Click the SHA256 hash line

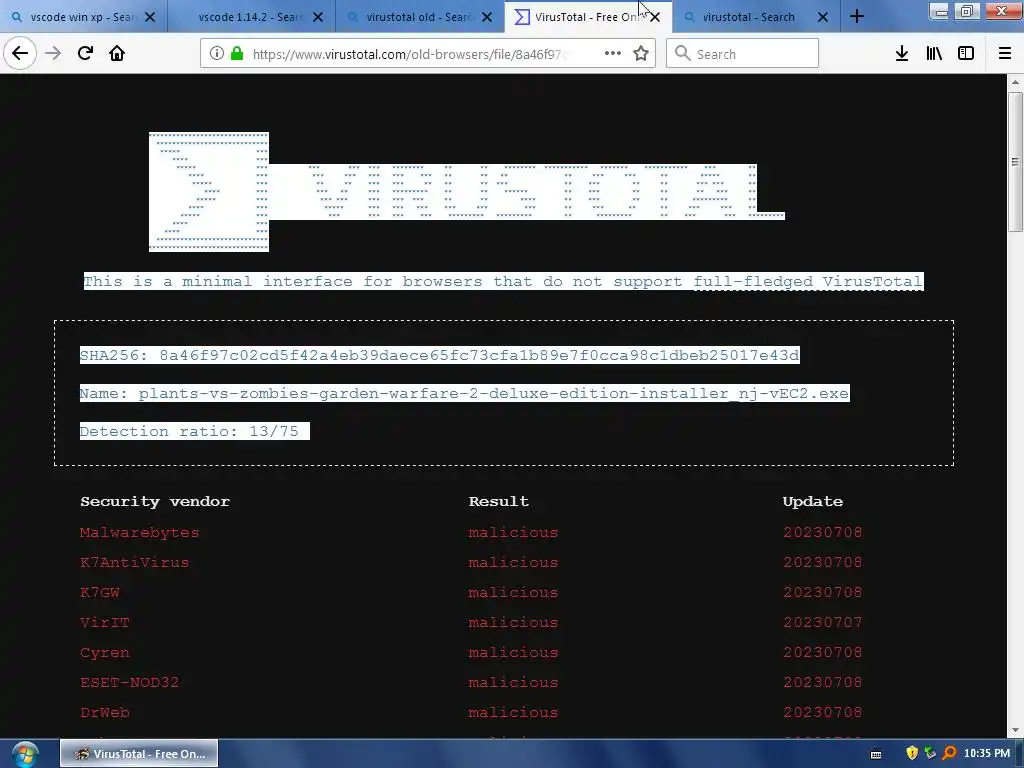(440, 355)
